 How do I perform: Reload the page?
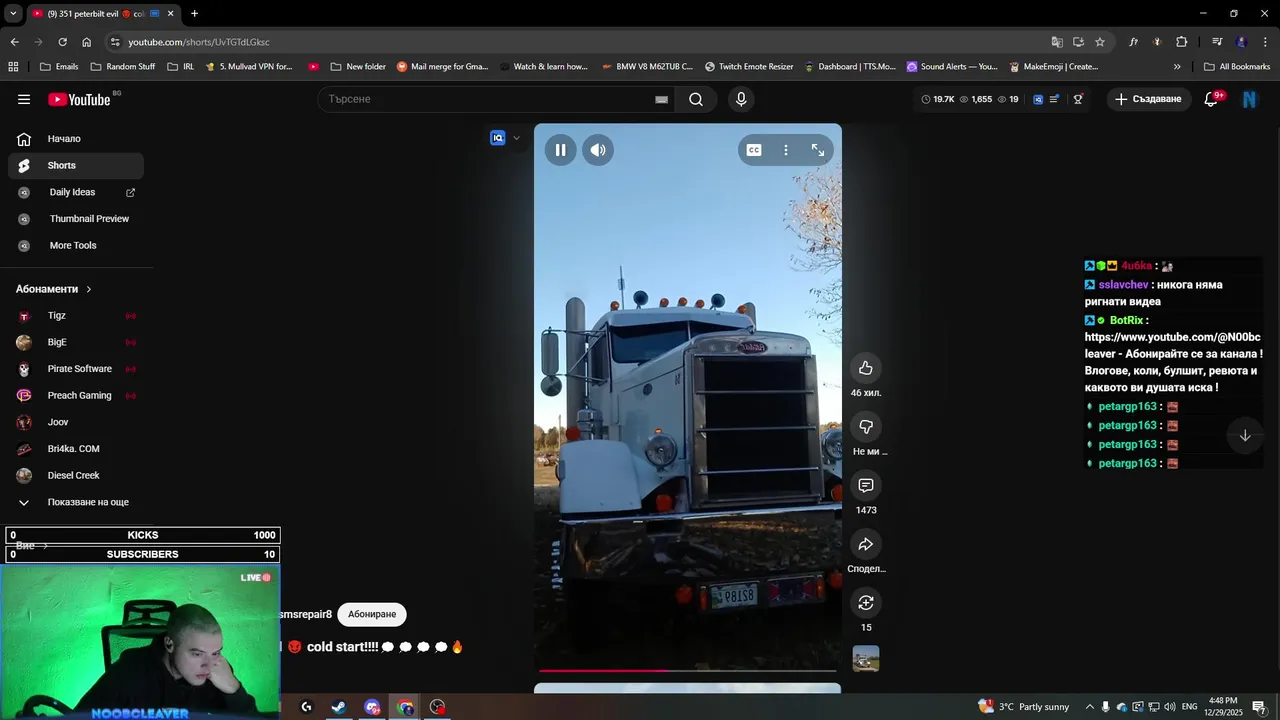pyautogui.click(x=62, y=42)
